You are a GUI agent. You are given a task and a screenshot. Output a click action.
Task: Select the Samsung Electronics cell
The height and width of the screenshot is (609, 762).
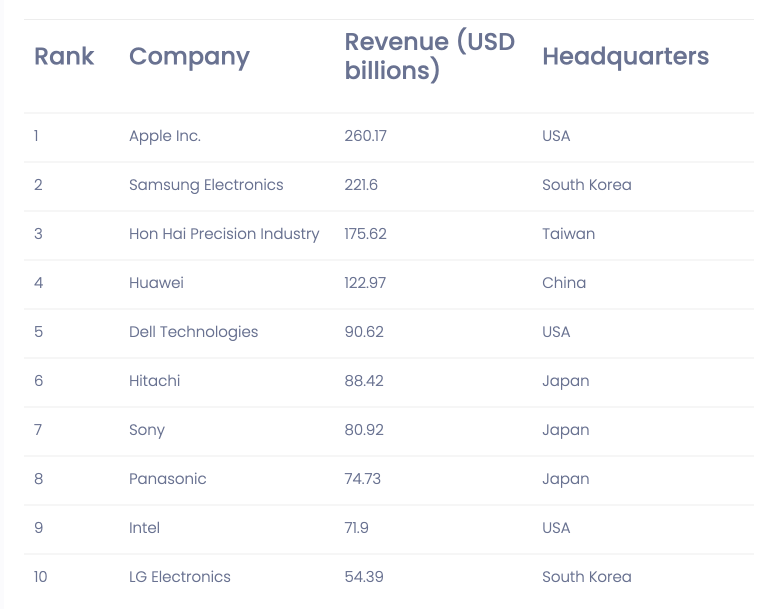click(x=206, y=185)
